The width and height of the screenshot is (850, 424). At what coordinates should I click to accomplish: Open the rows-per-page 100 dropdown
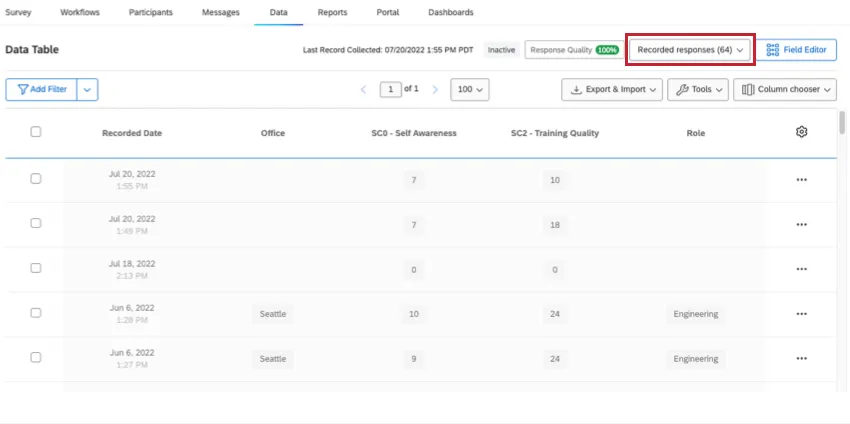[469, 90]
